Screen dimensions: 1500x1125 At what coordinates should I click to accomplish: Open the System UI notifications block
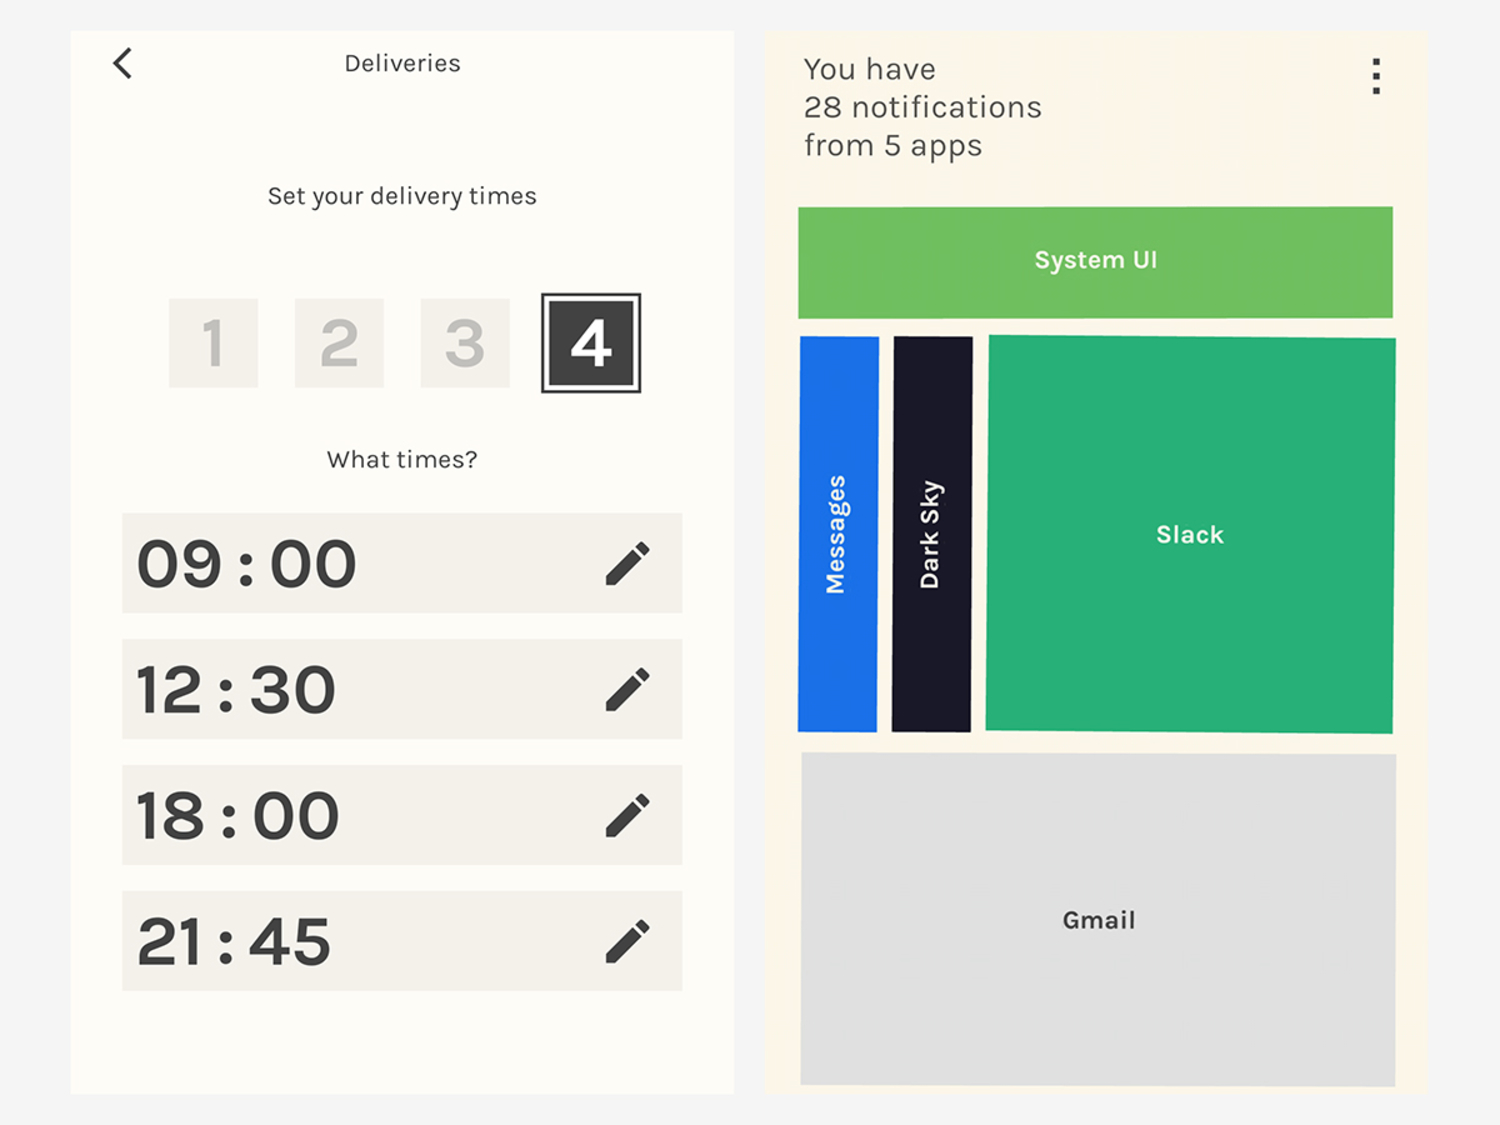click(x=1096, y=260)
